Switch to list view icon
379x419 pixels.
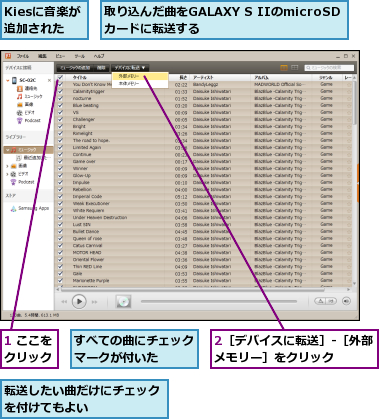coord(284,68)
